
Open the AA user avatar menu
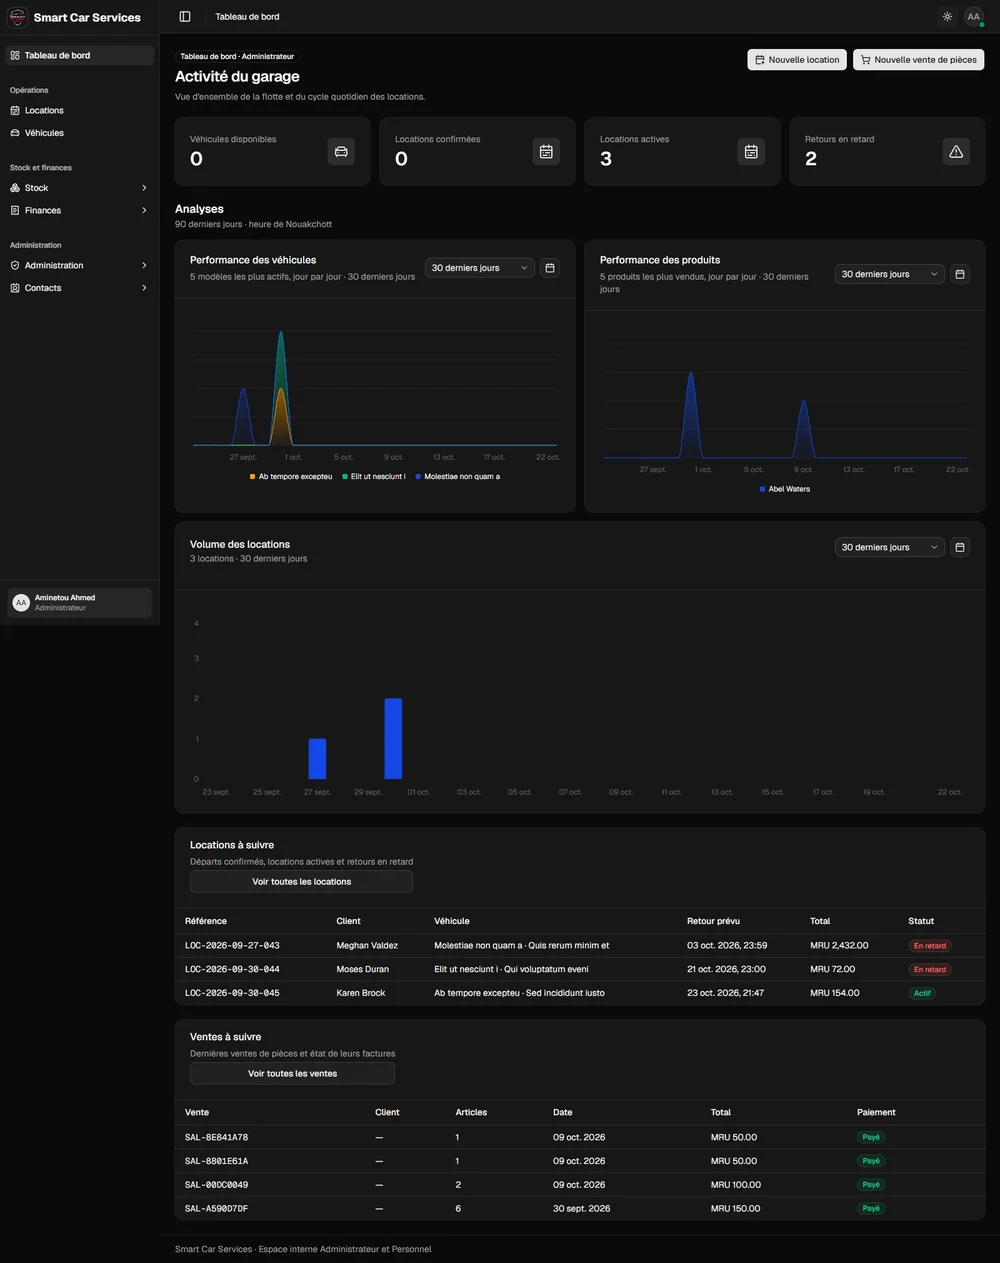pyautogui.click(x=973, y=17)
